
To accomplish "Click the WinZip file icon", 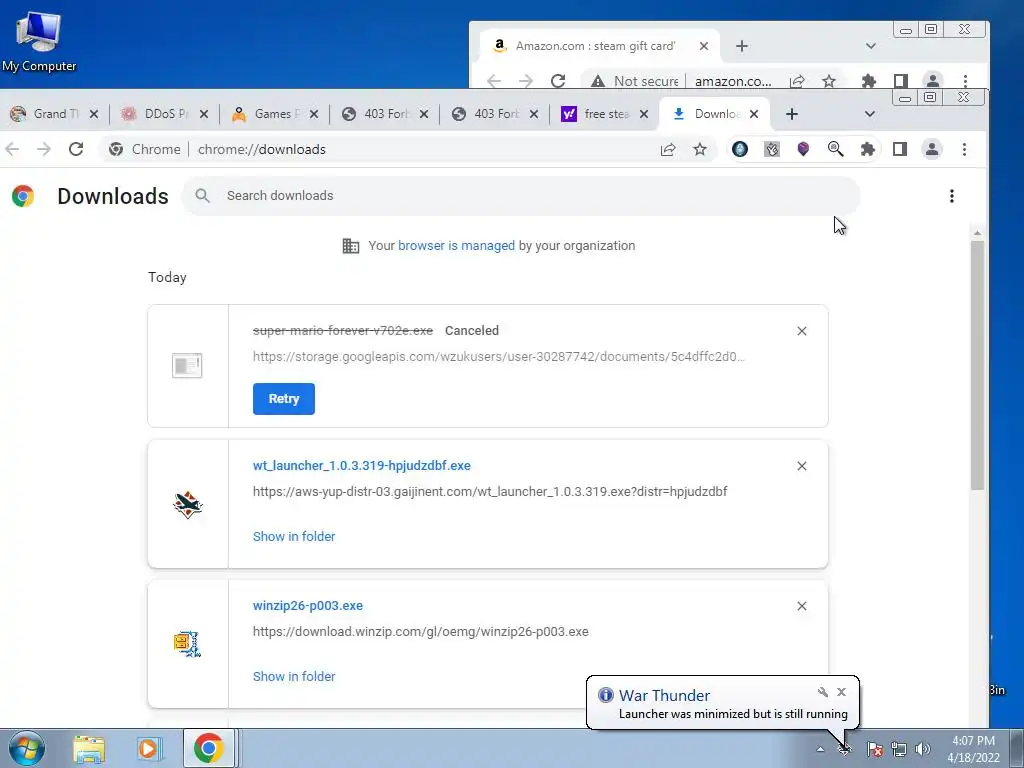I will pos(187,644).
